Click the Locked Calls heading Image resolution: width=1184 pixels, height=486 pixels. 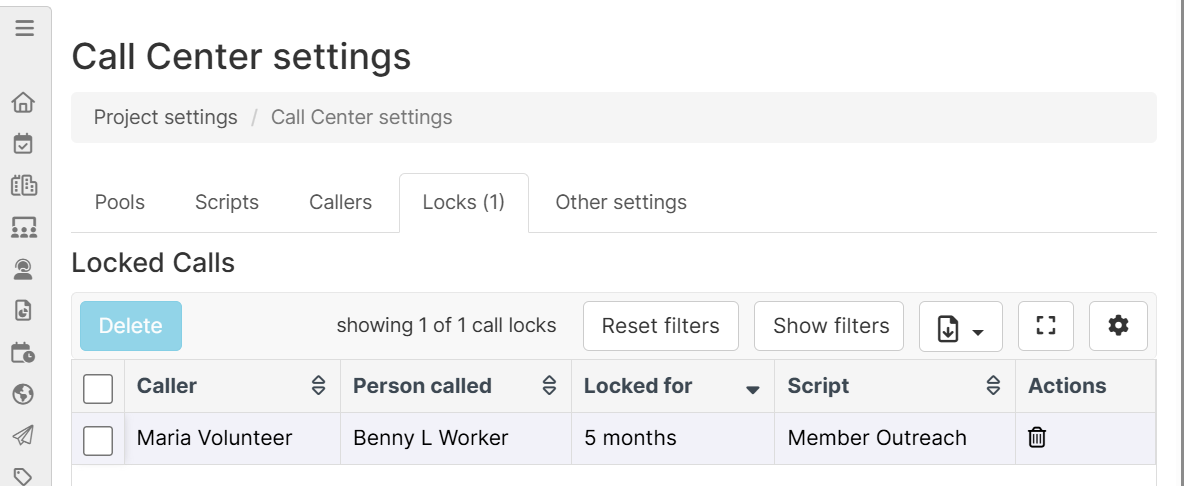coord(153,263)
